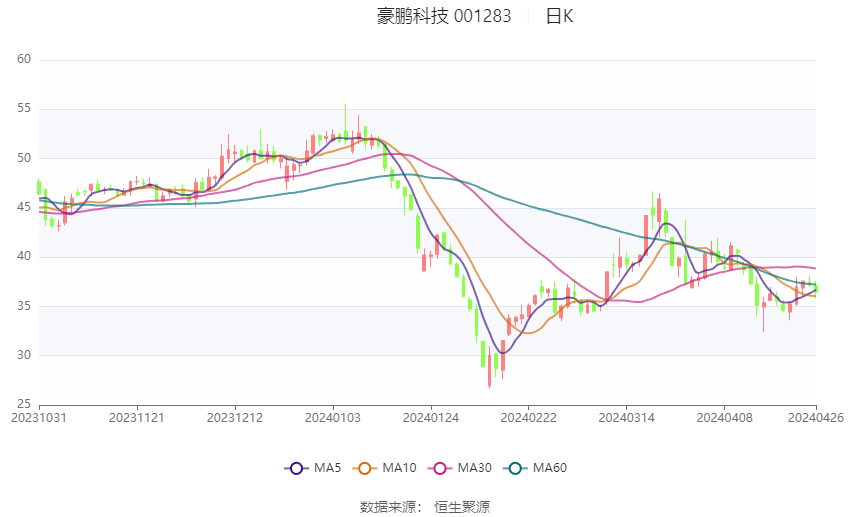The width and height of the screenshot is (850, 517).
Task: Hide the MA10 line via its label
Action: (400, 468)
